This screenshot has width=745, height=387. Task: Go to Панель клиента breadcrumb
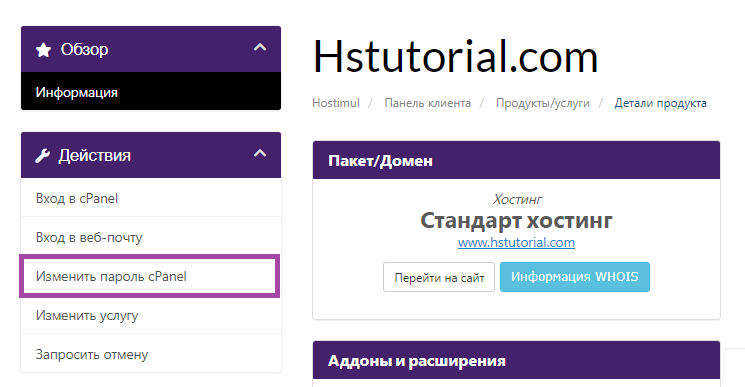[428, 103]
